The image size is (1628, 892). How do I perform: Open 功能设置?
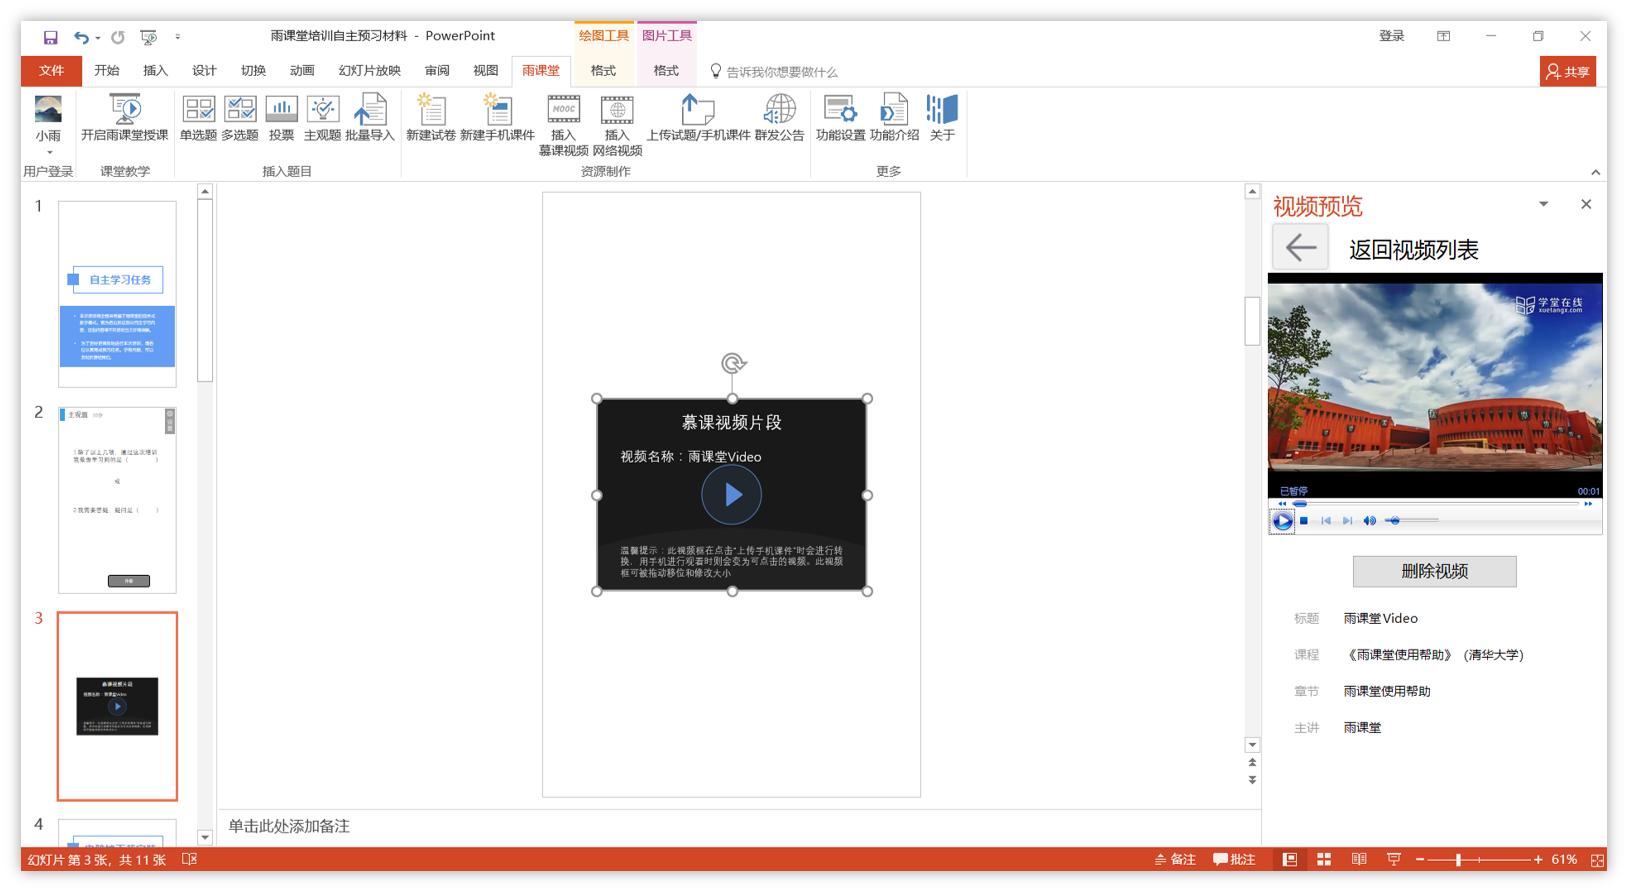click(x=840, y=119)
